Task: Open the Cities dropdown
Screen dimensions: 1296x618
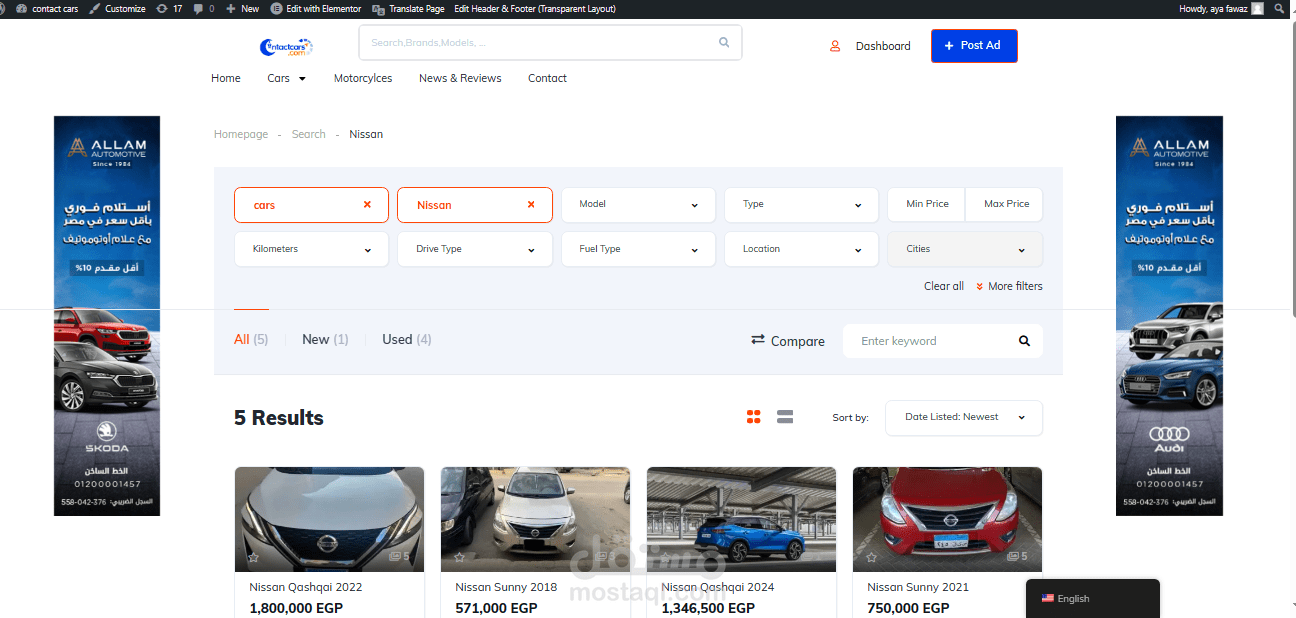Action: pos(965,249)
